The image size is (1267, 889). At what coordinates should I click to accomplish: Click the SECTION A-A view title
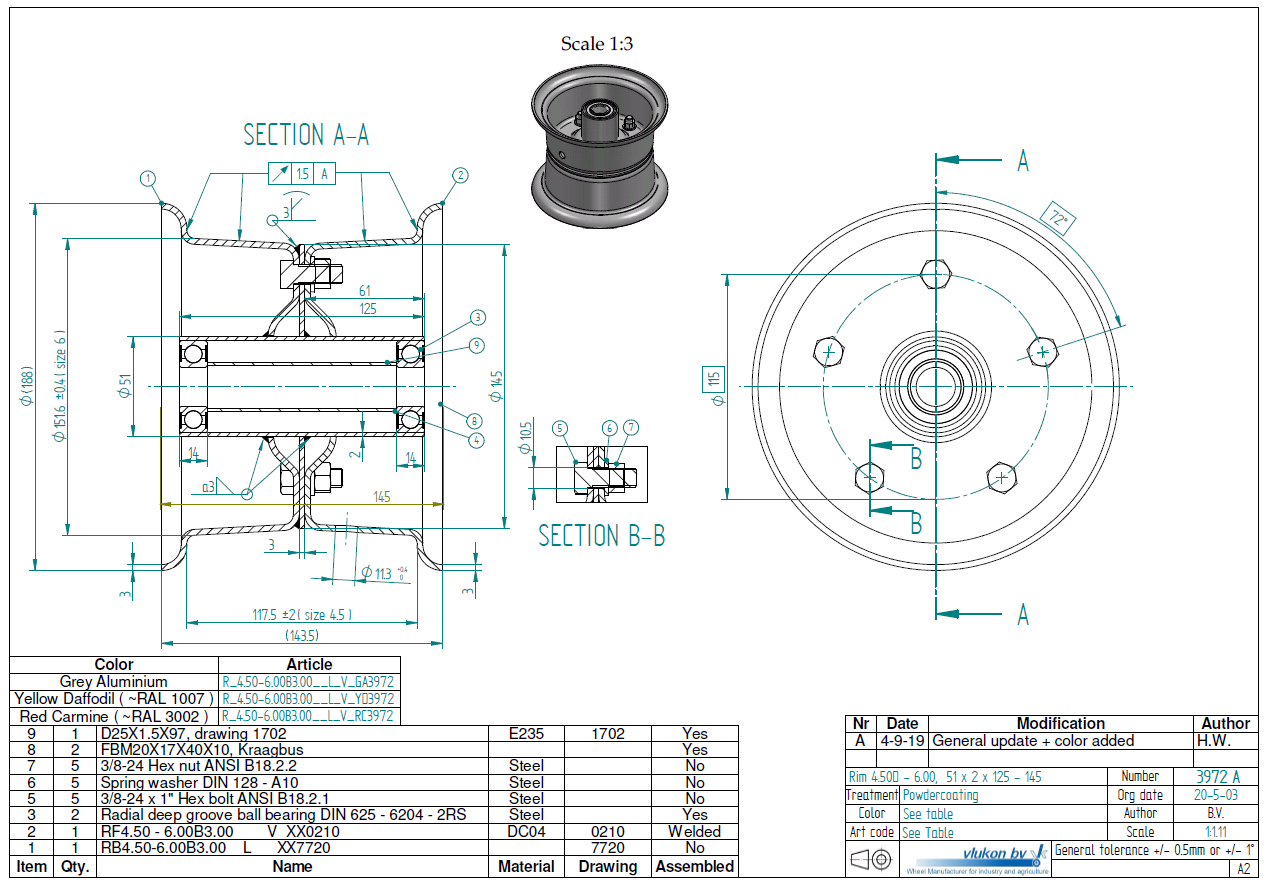coord(306,135)
